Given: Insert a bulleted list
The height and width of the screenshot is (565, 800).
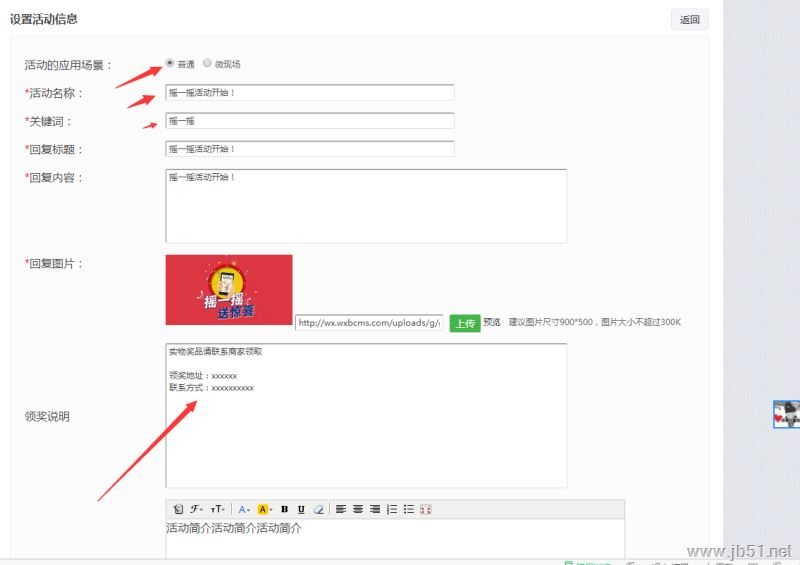Looking at the screenshot, I should point(409,509).
